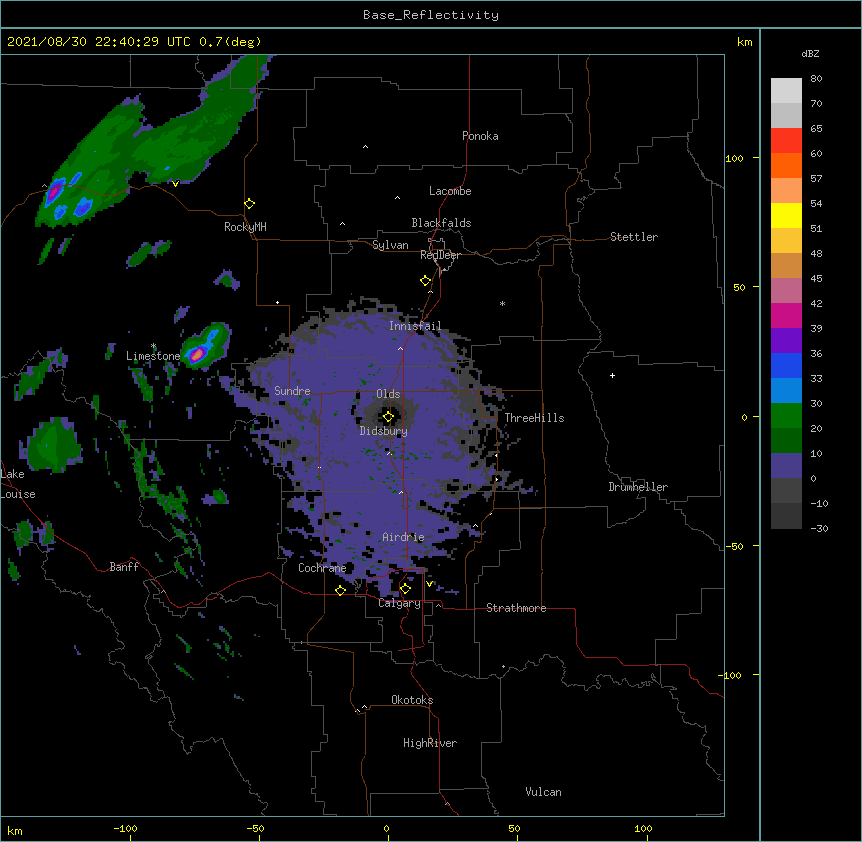The image size is (862, 842).
Task: Click the 50 tick on bottom axis
Action: click(514, 828)
